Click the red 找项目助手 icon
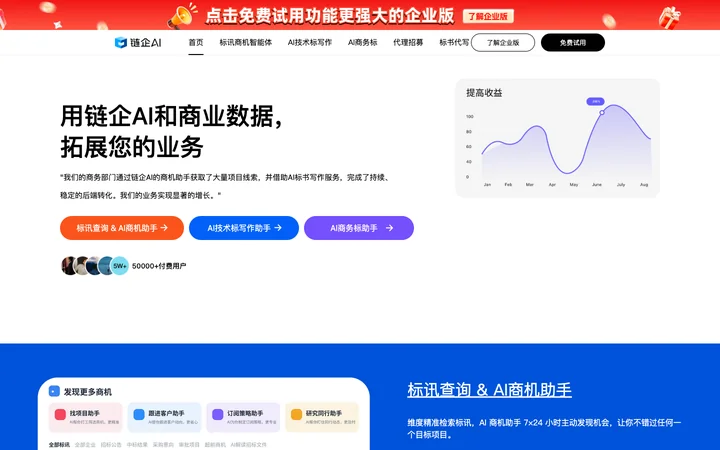 coord(60,415)
